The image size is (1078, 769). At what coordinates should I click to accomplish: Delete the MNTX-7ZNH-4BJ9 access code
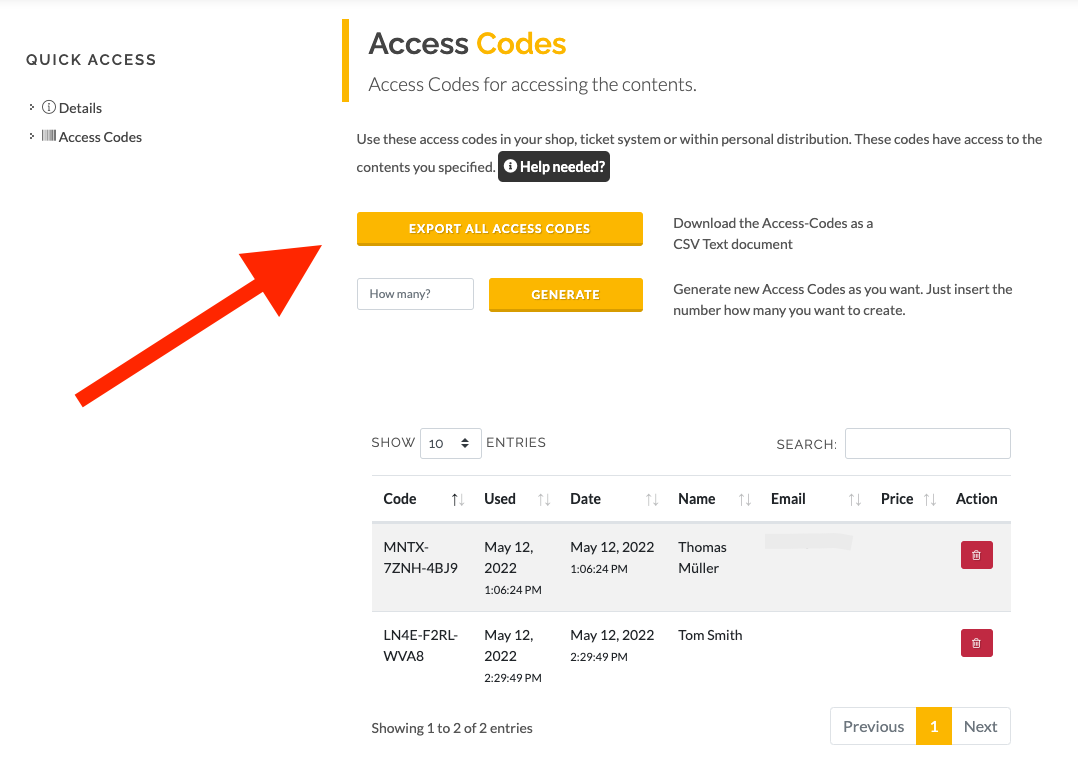pyautogui.click(x=976, y=555)
